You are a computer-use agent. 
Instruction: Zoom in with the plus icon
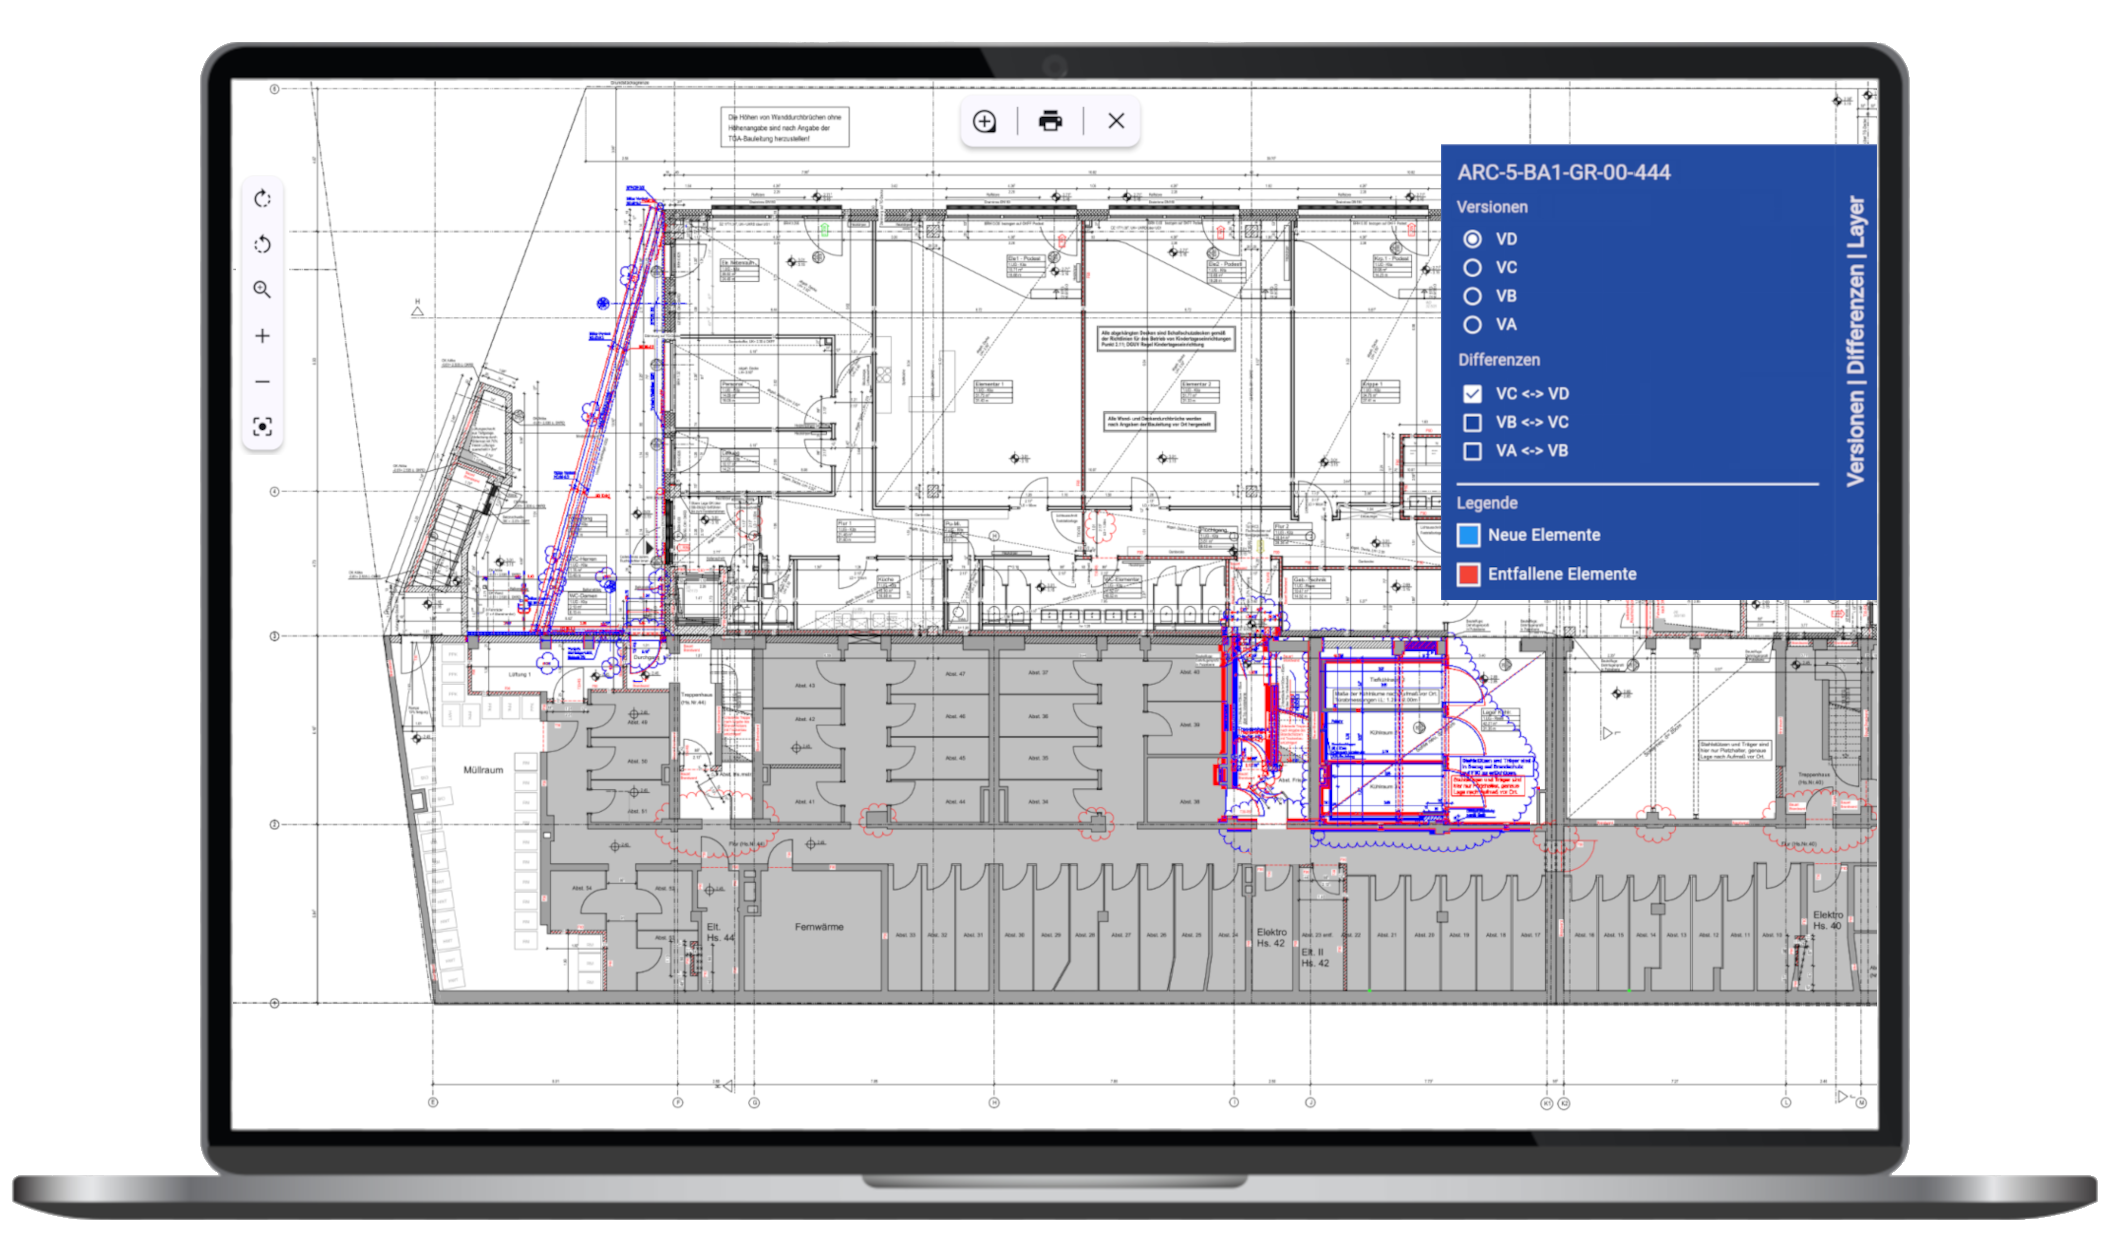[262, 336]
